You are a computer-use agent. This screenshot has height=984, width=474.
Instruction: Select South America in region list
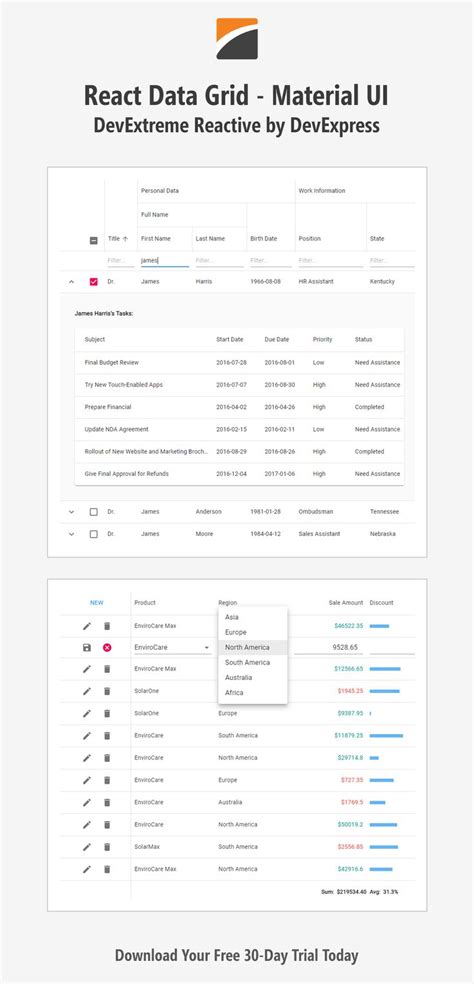[x=252, y=662]
